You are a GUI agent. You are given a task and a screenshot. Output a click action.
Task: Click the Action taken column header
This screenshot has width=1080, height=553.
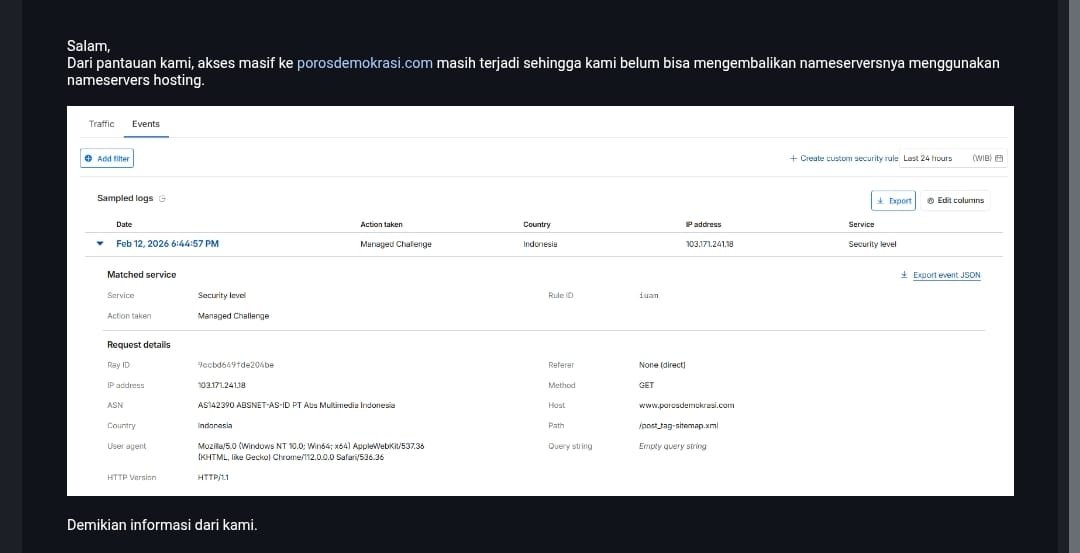click(381, 224)
